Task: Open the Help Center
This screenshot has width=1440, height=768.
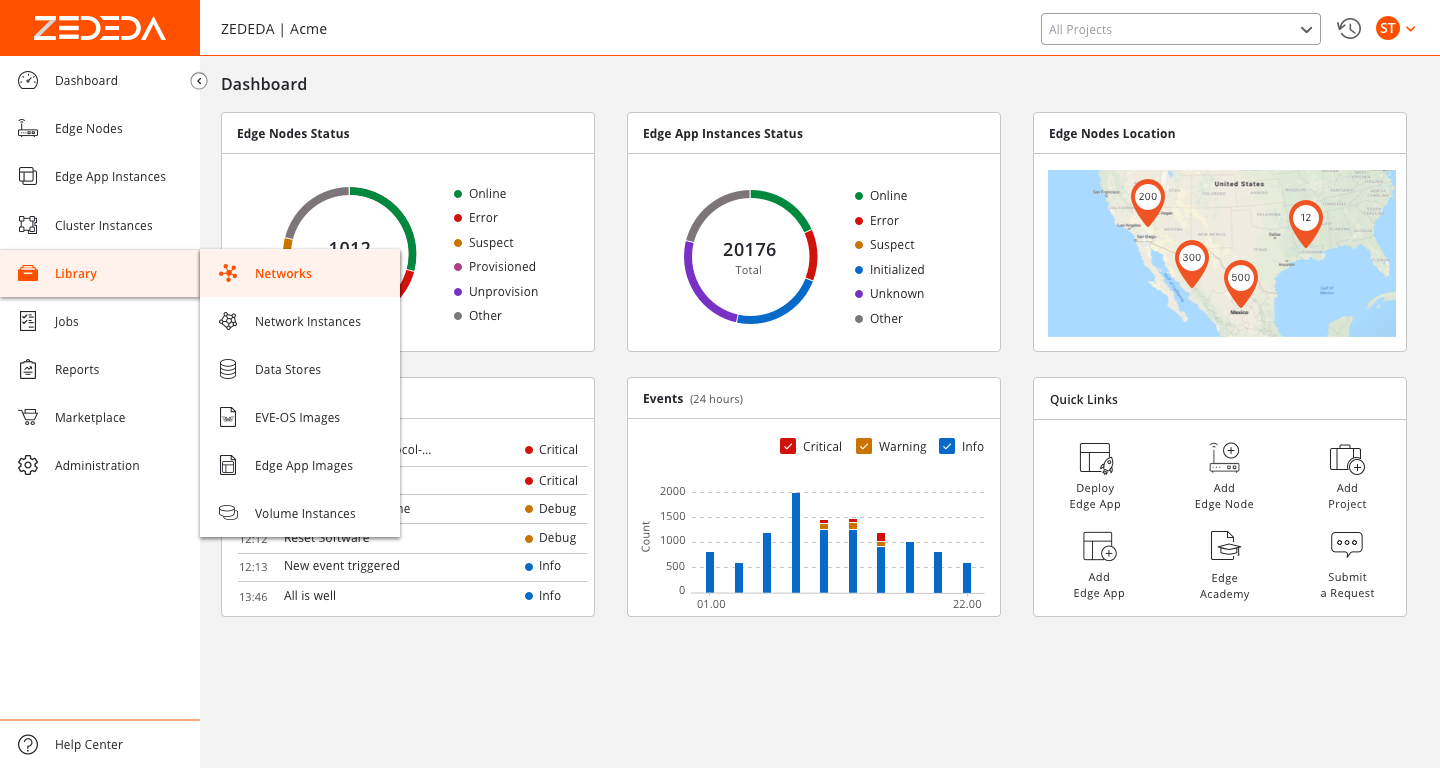Action: (x=89, y=744)
